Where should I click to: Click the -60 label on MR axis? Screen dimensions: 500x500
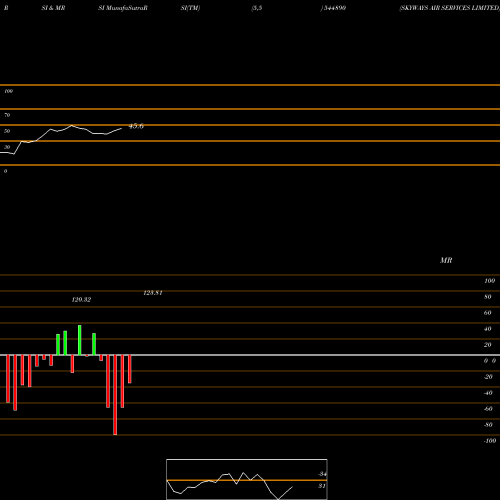pos(488,409)
